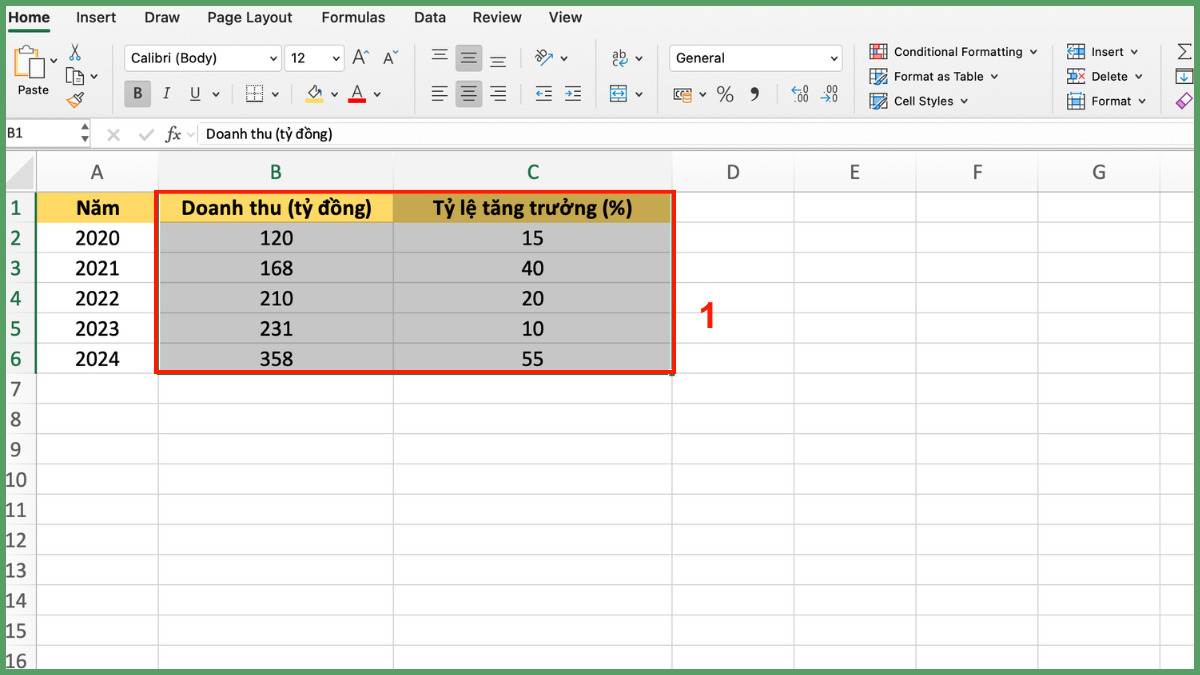Click the Increase Decimal icon
The image size is (1200, 675).
[800, 94]
